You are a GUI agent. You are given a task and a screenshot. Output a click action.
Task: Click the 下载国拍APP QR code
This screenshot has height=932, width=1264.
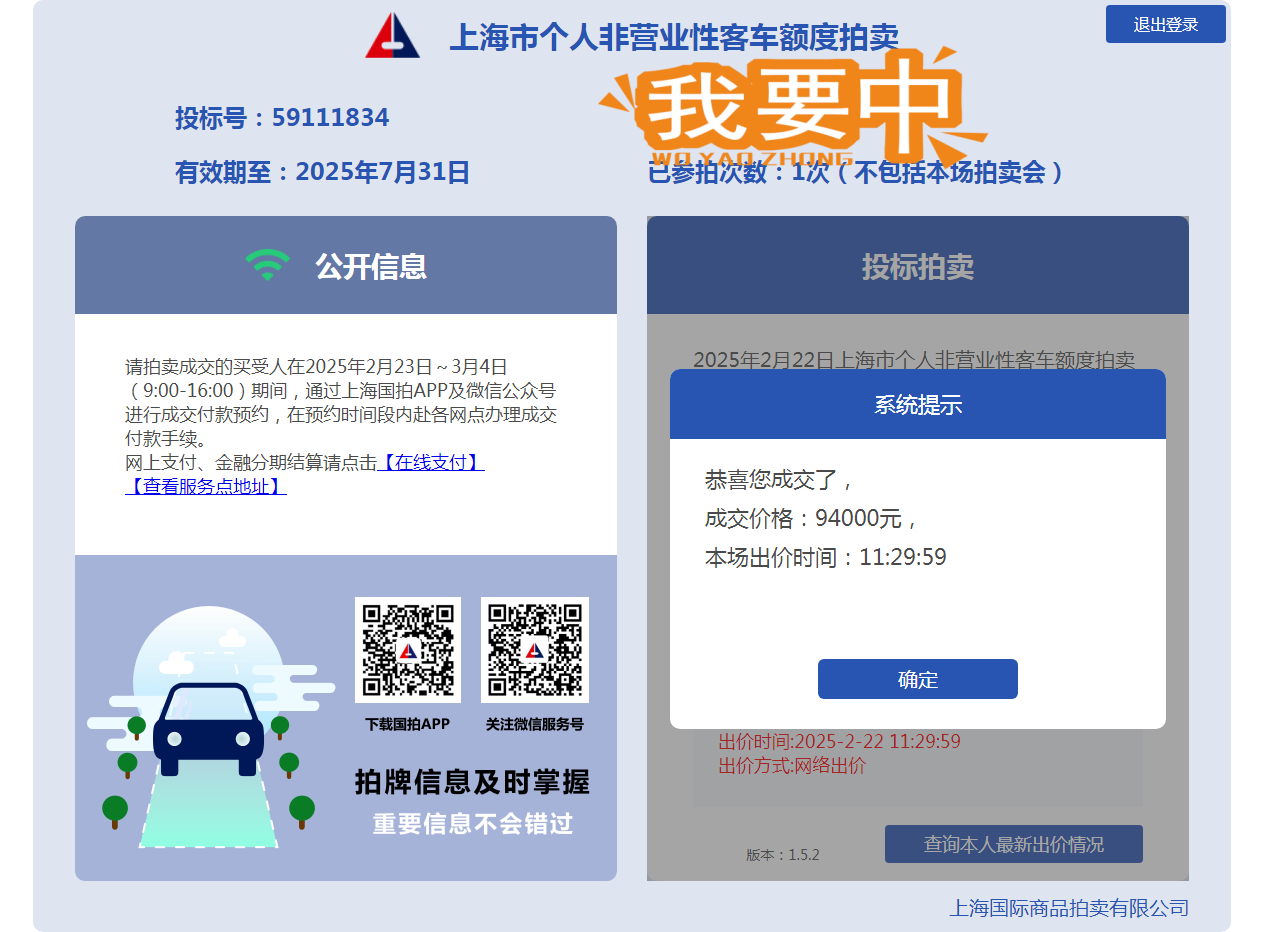[408, 650]
